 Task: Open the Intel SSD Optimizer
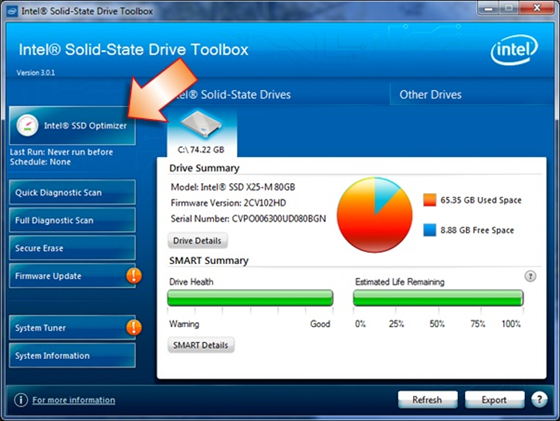coord(72,126)
